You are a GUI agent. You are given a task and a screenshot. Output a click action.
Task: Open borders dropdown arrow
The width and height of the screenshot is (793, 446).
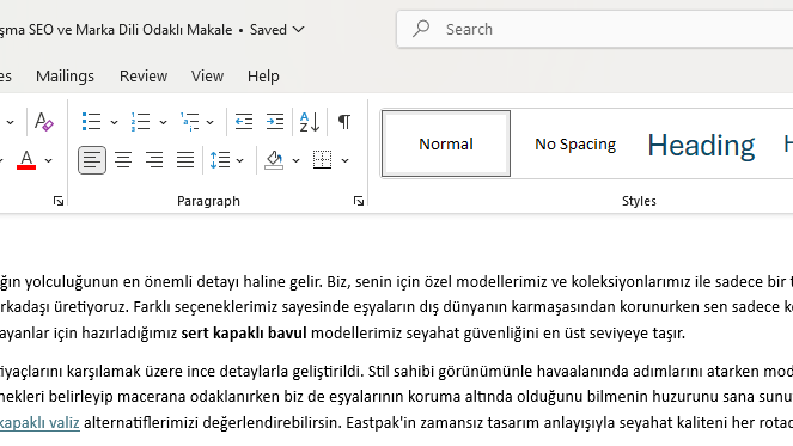[345, 161]
